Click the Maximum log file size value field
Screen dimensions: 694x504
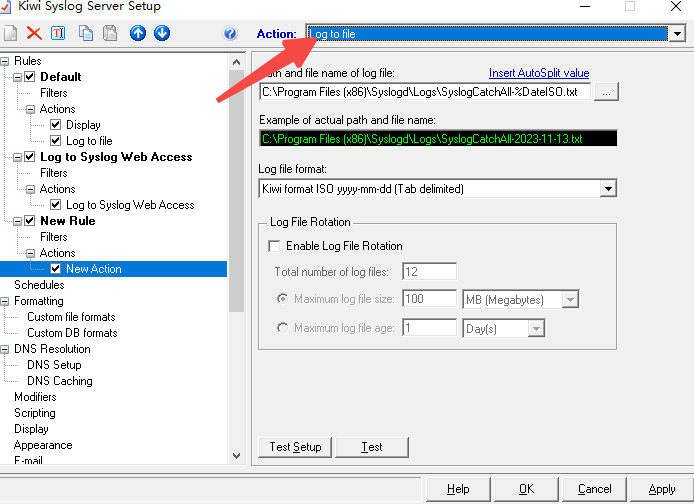(429, 299)
